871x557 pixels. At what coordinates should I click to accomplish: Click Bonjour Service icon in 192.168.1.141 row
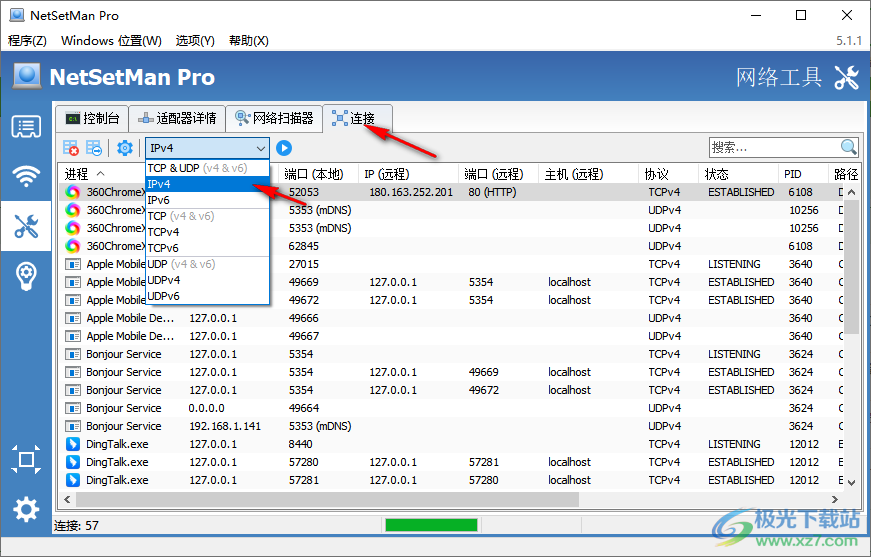pos(73,426)
